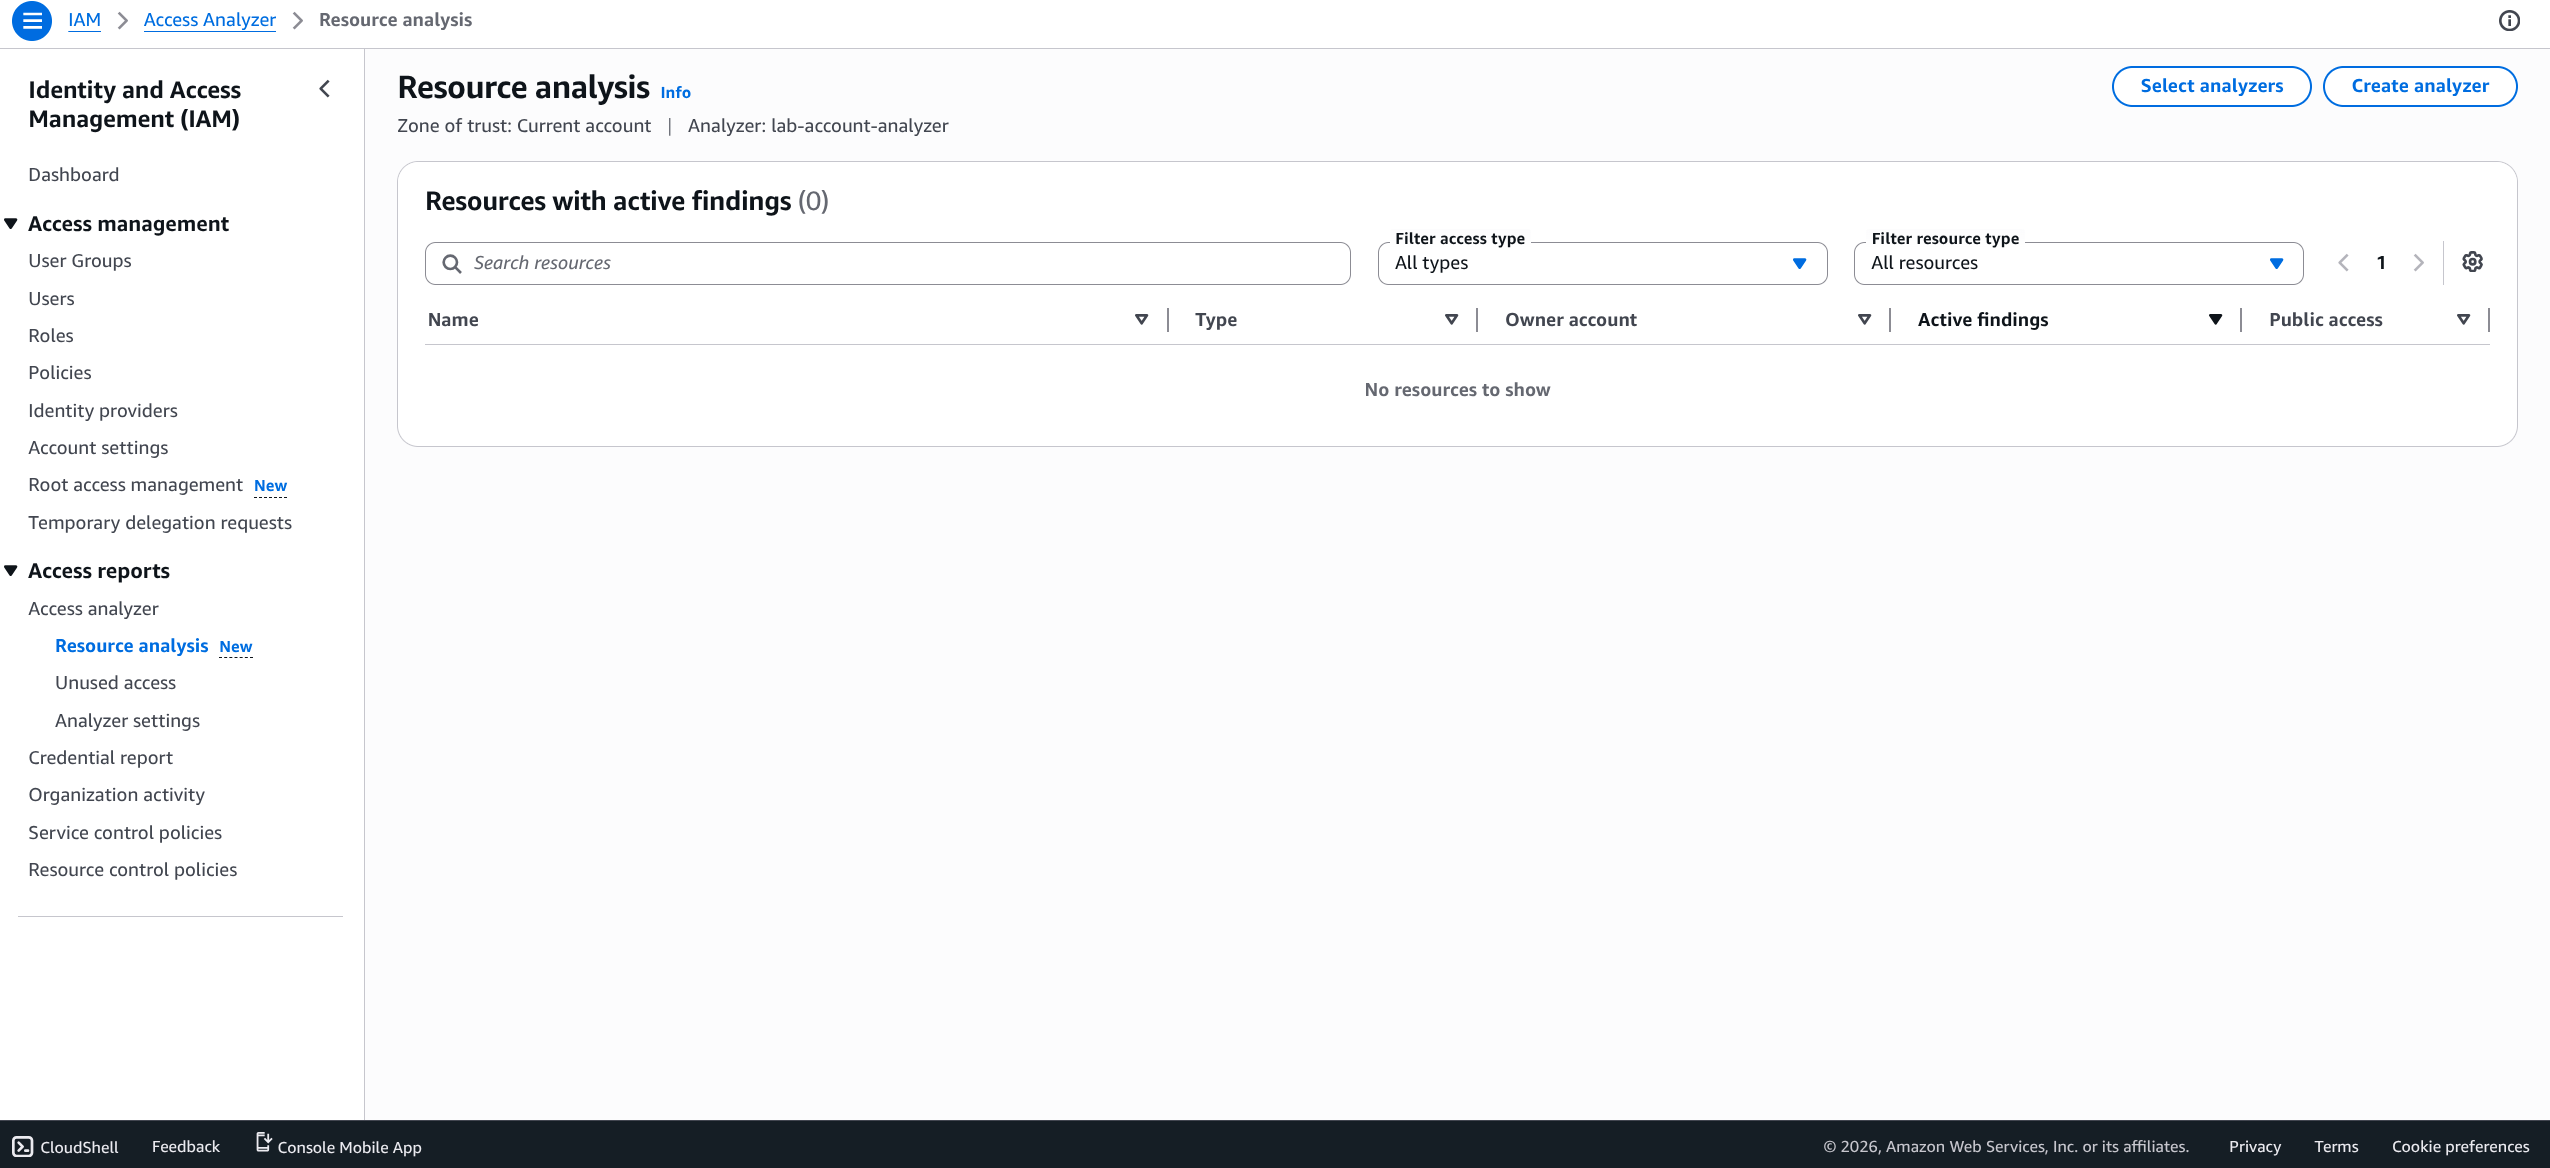
Task: Collapse the Access reports section
Action: point(11,571)
